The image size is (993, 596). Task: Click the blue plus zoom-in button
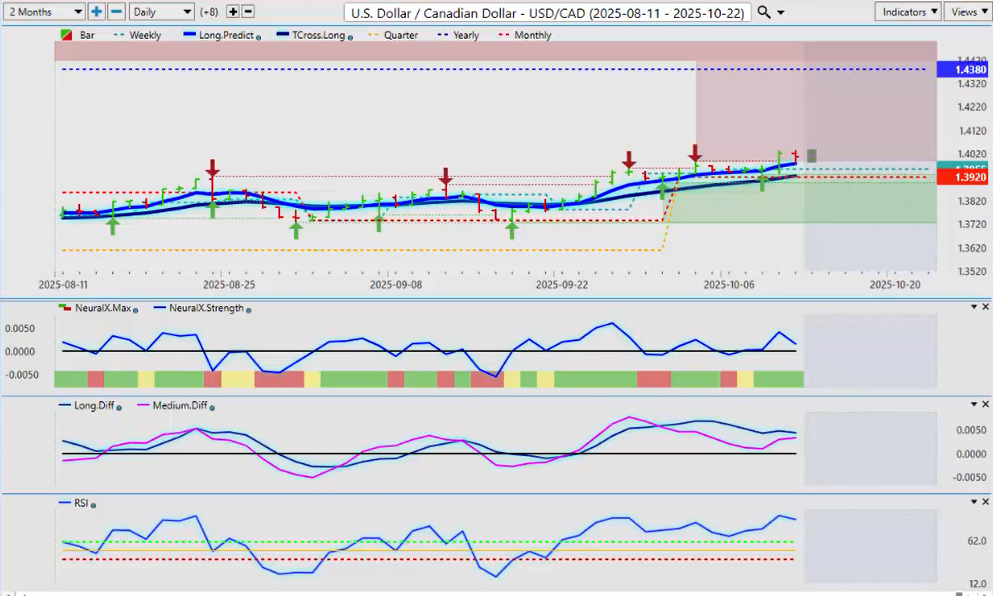pyautogui.click(x=96, y=11)
